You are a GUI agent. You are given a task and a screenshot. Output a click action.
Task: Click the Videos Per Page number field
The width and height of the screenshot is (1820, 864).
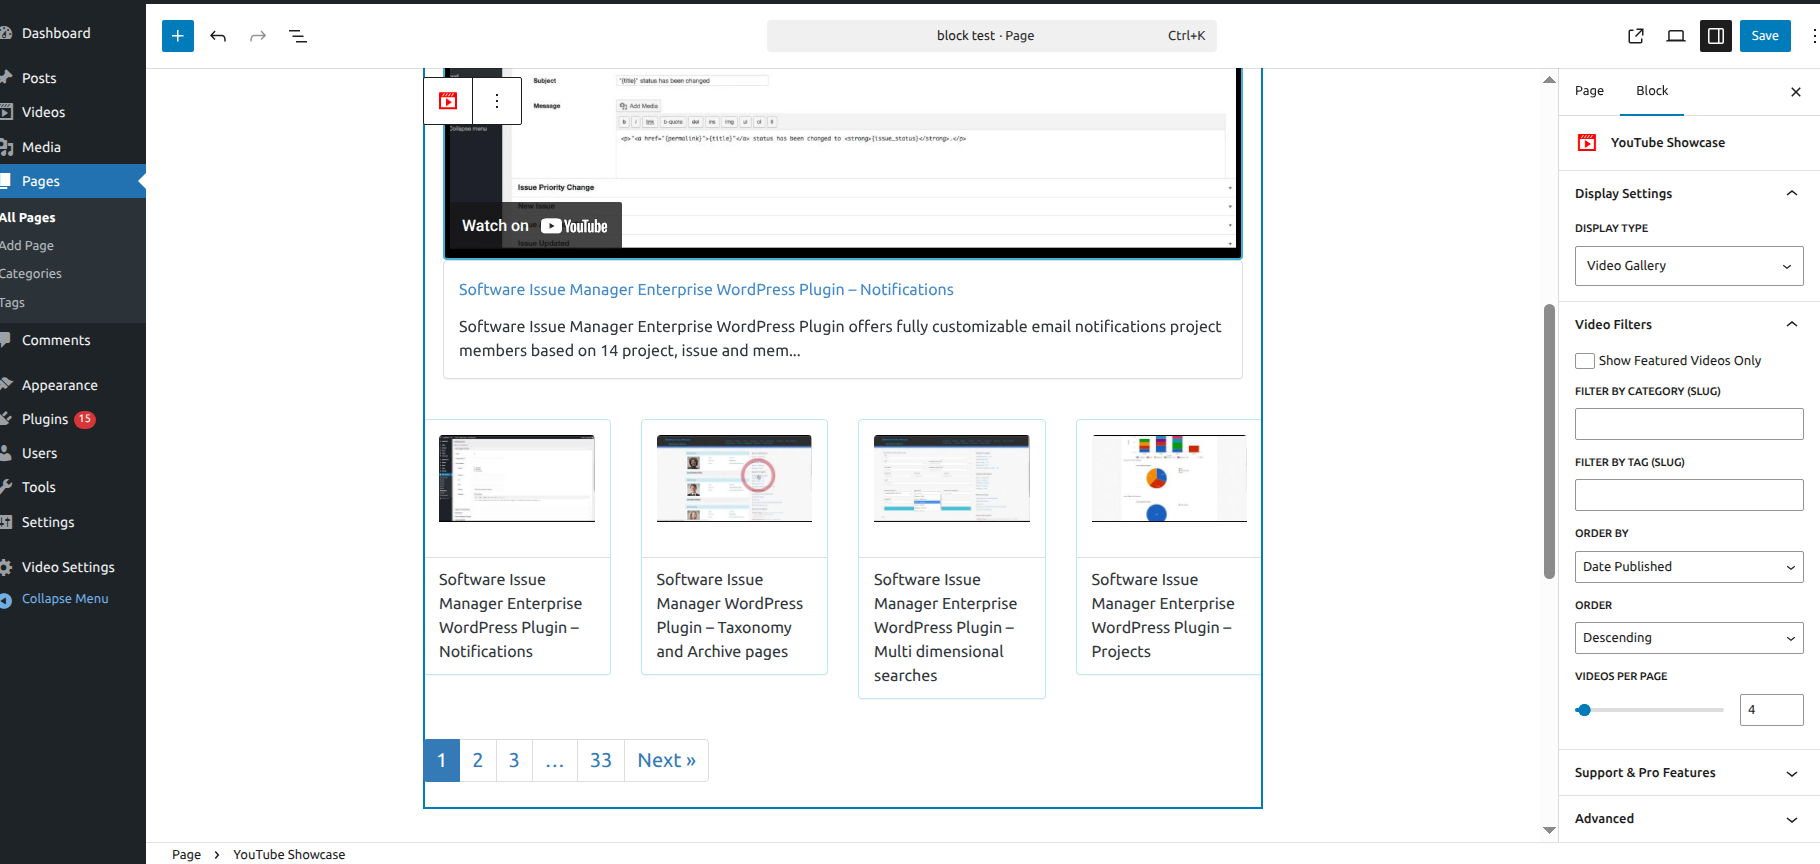point(1771,710)
